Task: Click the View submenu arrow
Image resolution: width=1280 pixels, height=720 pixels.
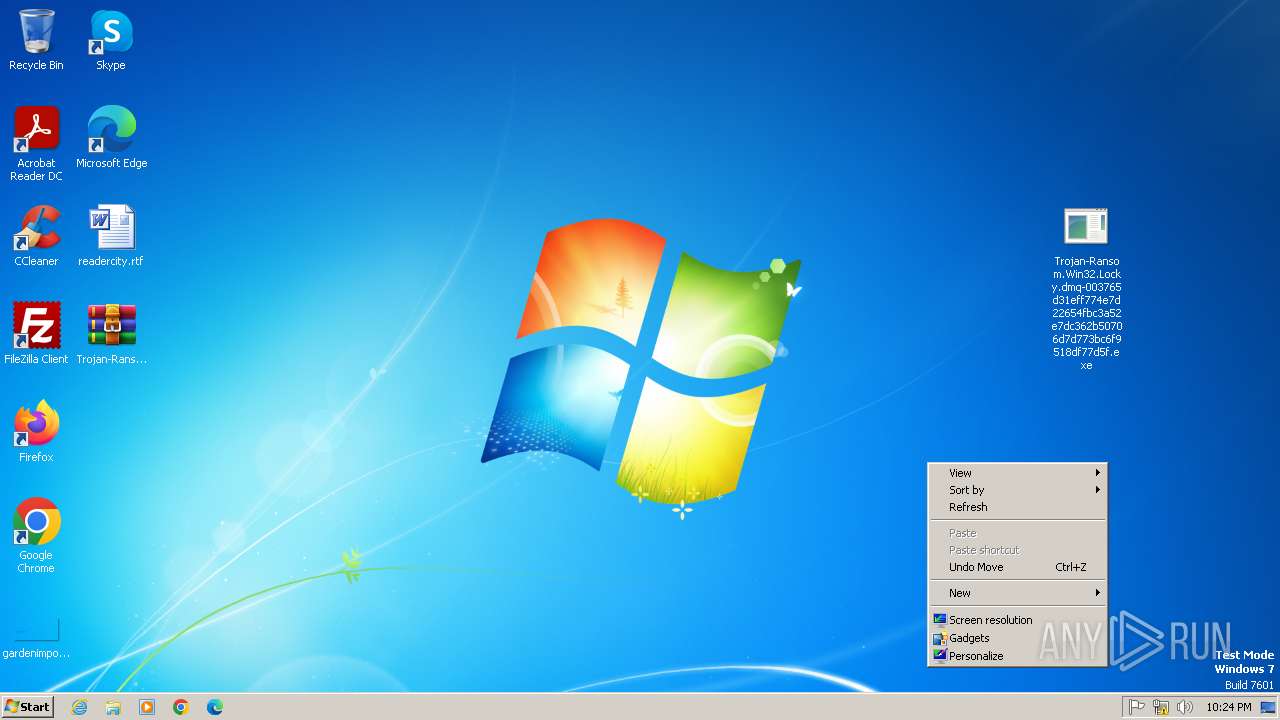Action: tap(1097, 473)
